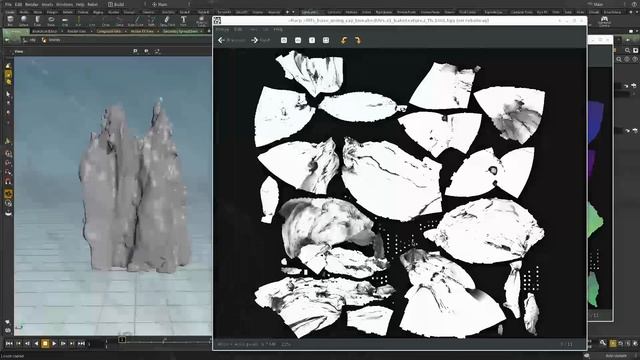Image resolution: width=640 pixels, height=360 pixels.
Task: Open the Help menu in Houdini
Action: point(80,4)
